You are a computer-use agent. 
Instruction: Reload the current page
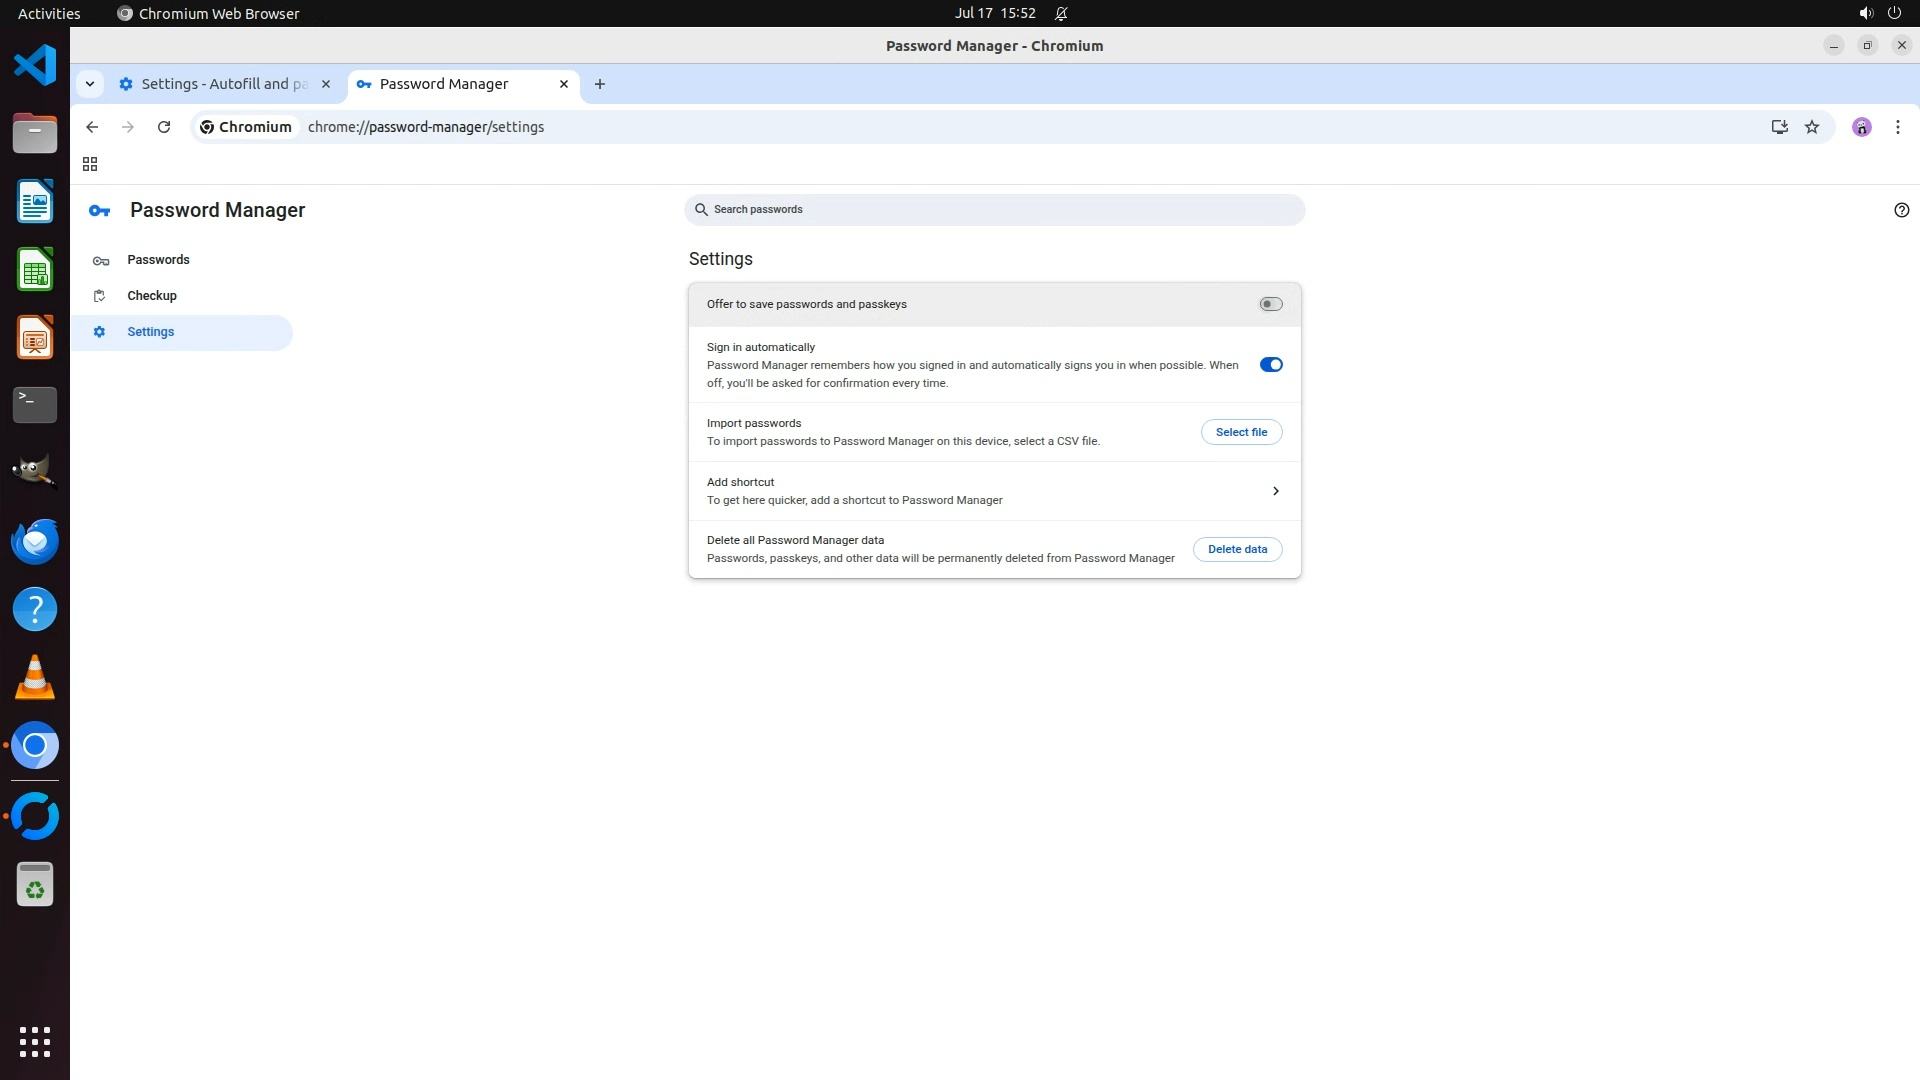164,127
